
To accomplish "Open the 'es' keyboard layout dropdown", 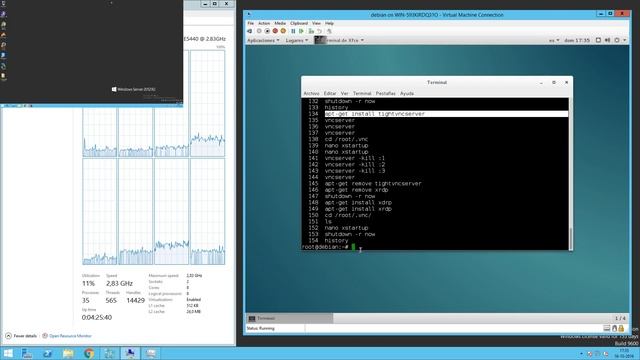I will point(554,40).
